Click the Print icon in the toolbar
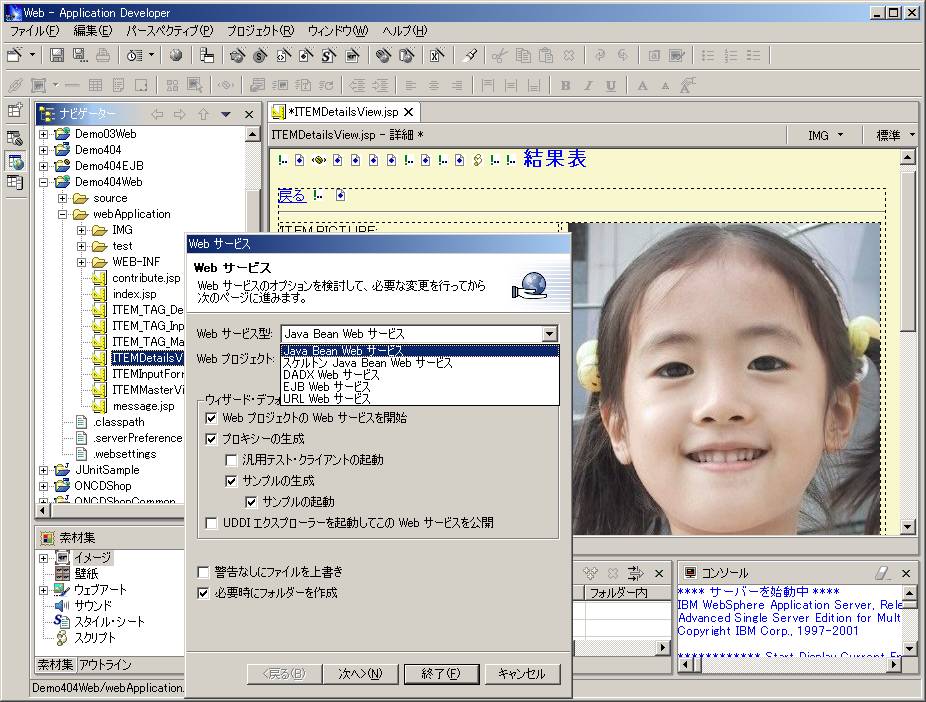This screenshot has height=702, width=926. (x=105, y=55)
